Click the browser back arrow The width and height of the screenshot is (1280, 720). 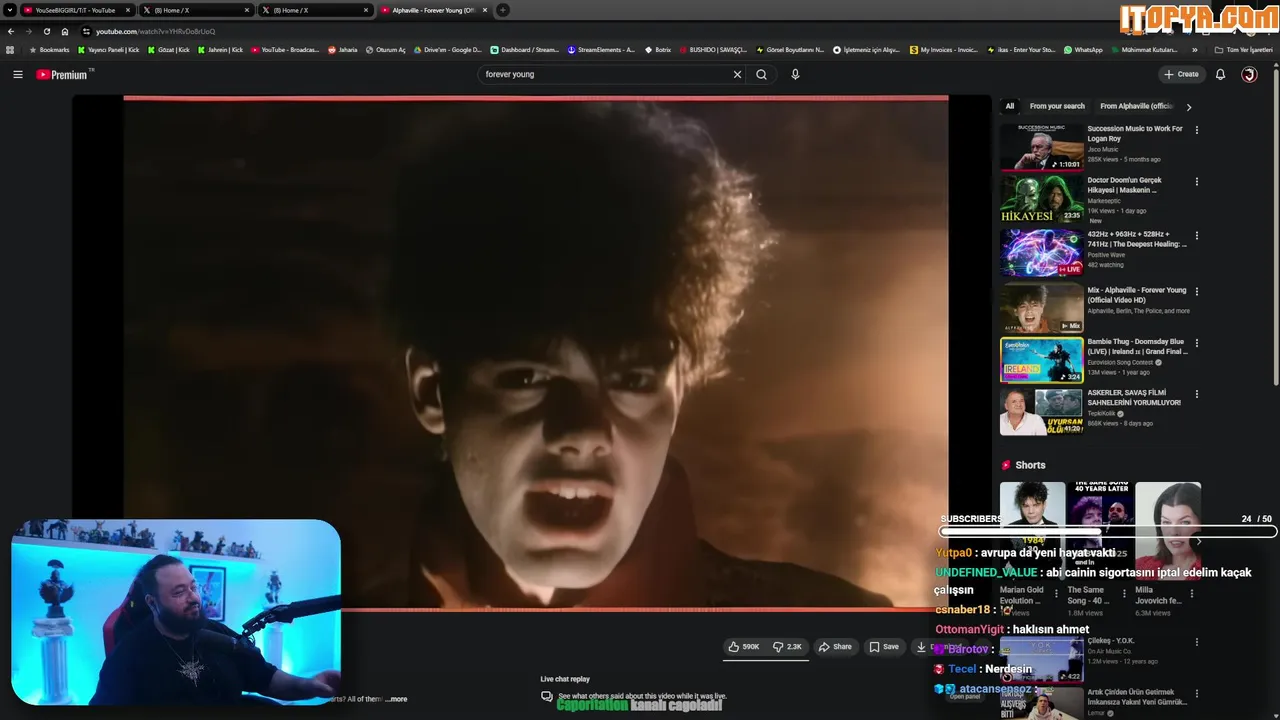[x=11, y=31]
